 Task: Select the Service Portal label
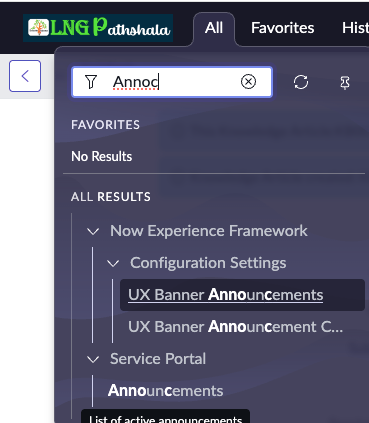point(158,359)
